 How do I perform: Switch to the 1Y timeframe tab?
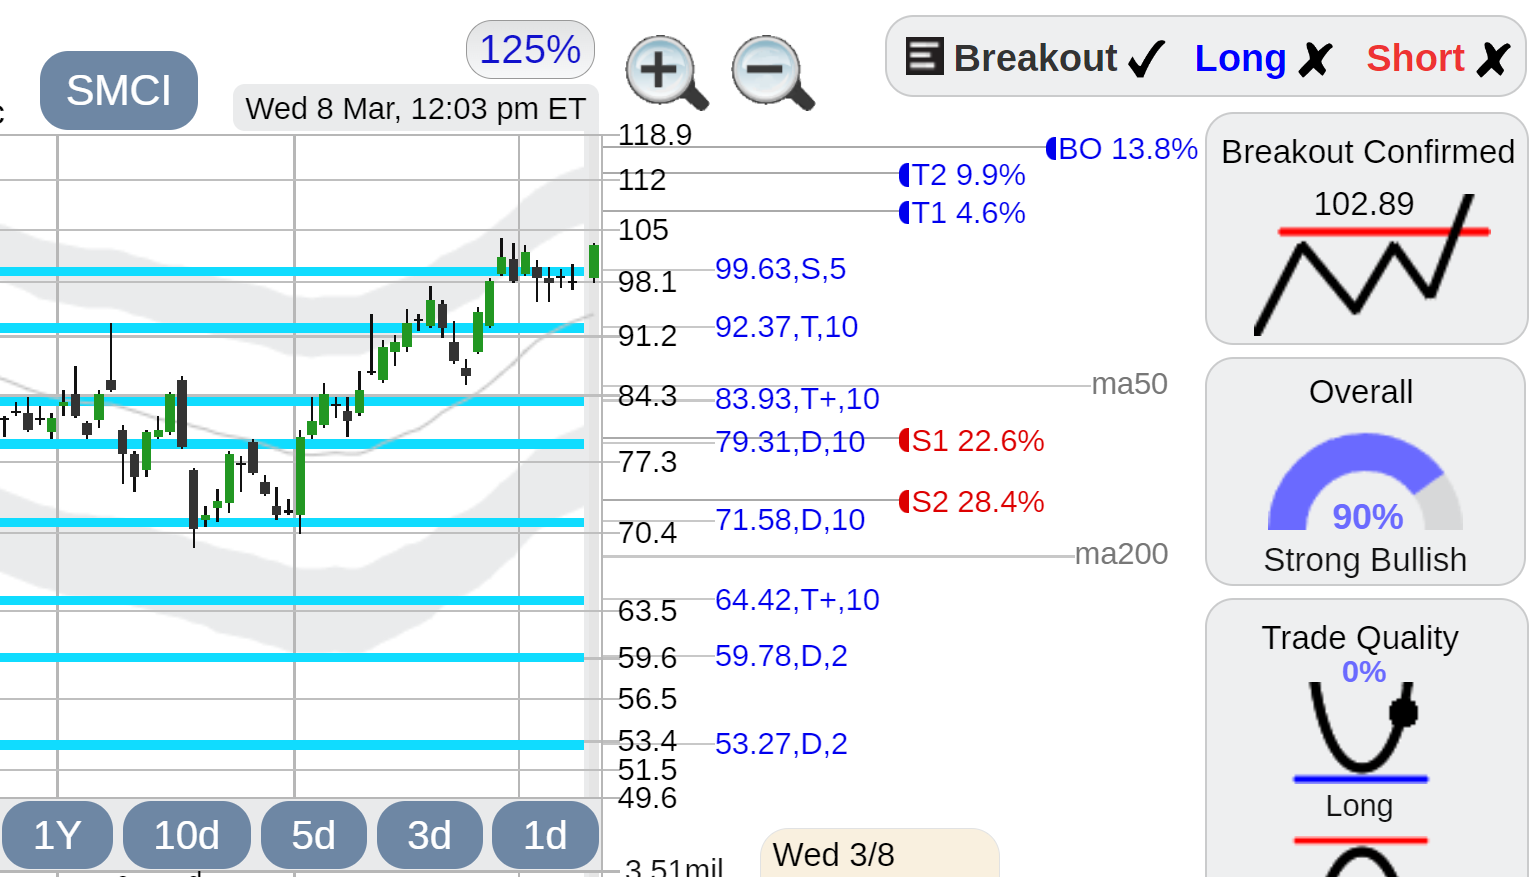[x=57, y=835]
